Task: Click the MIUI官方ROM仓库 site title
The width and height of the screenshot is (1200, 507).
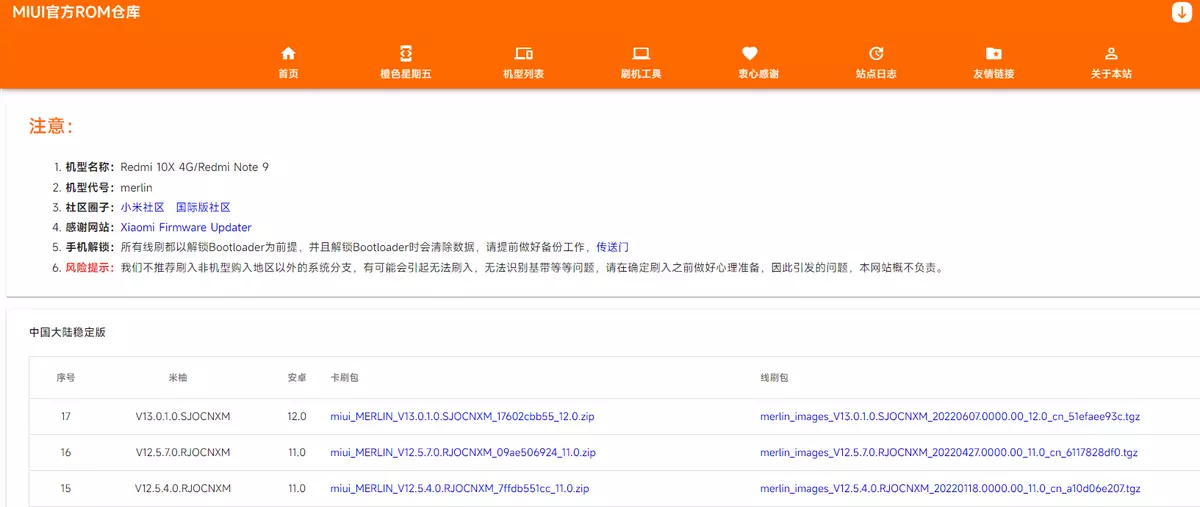Action: [x=76, y=12]
